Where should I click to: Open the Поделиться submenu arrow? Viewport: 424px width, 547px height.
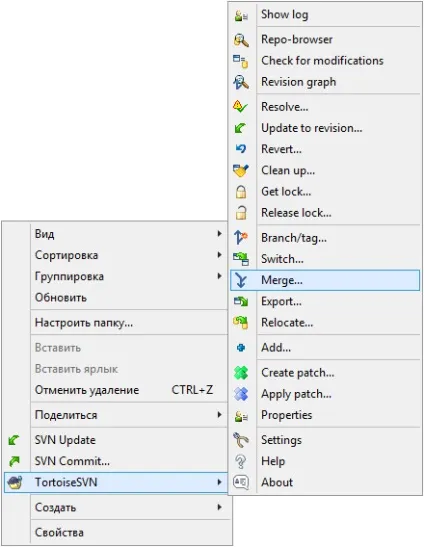pos(219,414)
